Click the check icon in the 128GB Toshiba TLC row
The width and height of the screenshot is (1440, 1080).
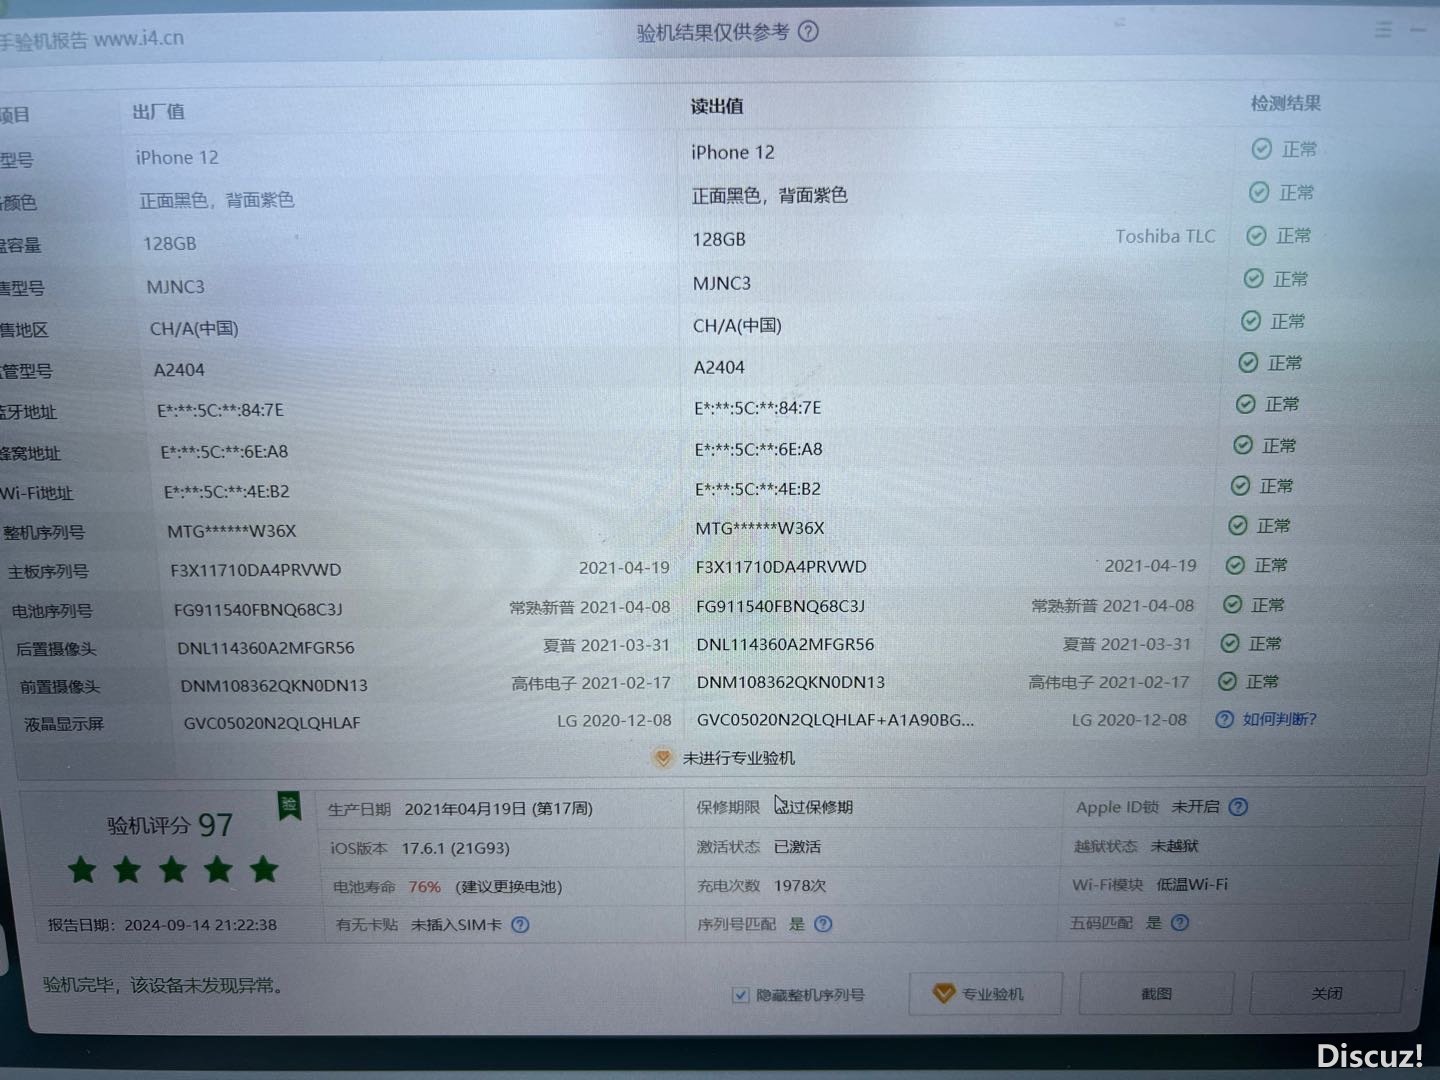click(1256, 235)
